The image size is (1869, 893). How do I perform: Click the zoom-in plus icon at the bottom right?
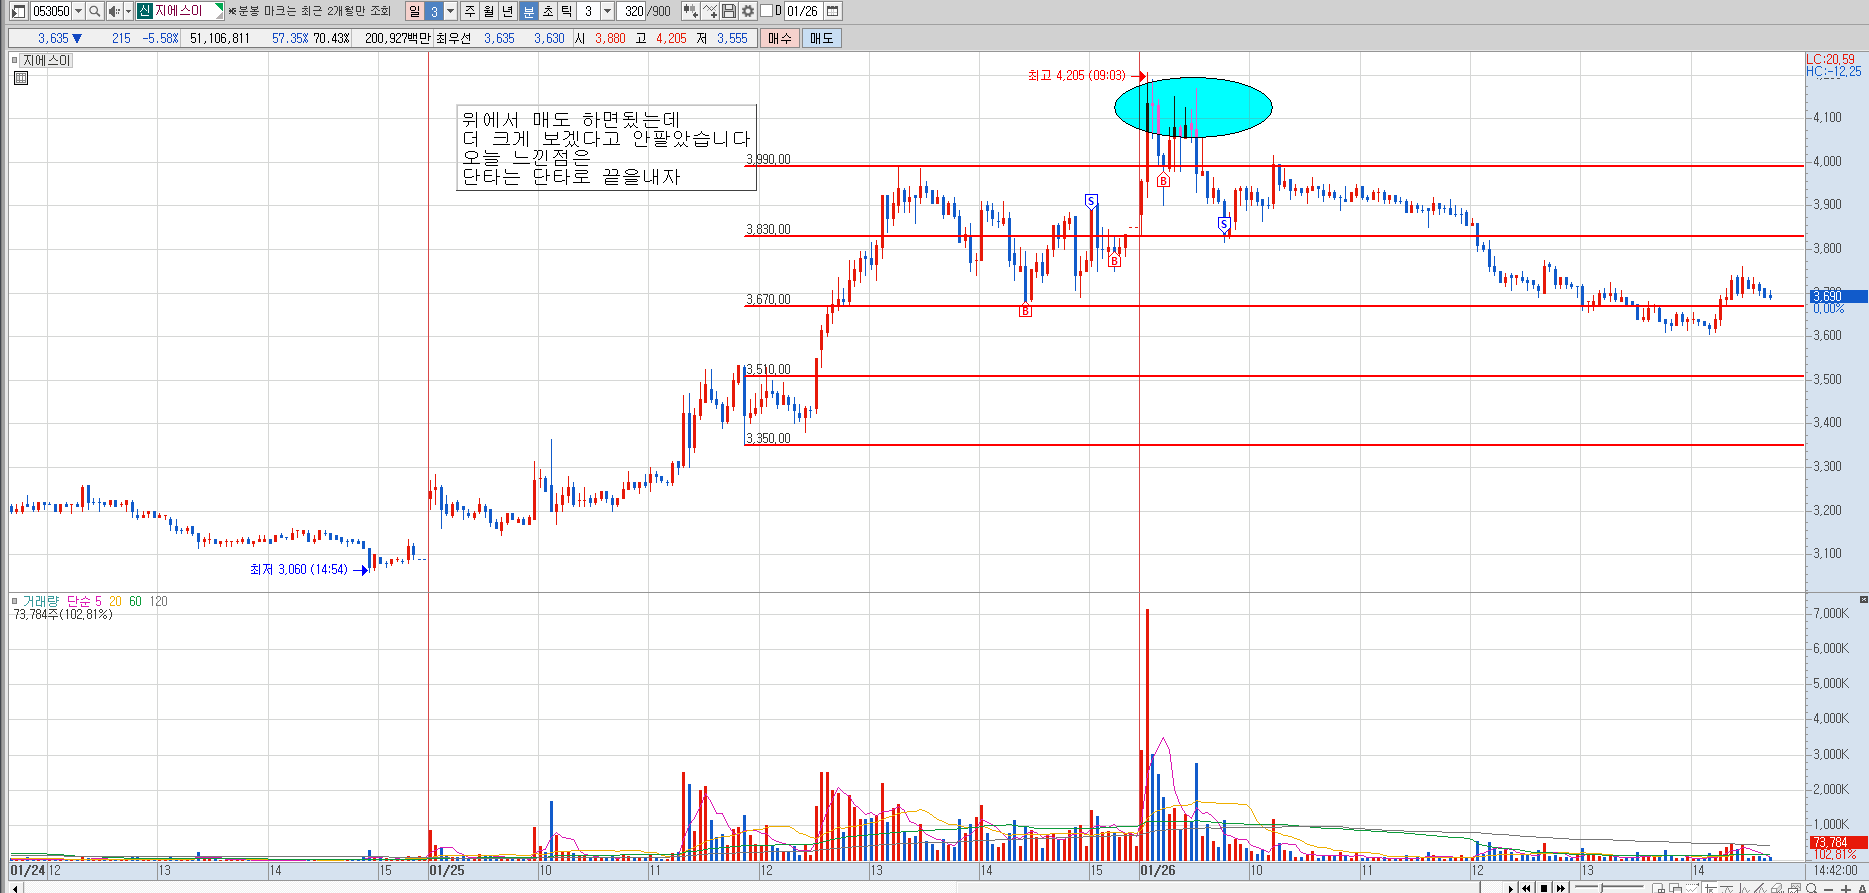[1846, 888]
